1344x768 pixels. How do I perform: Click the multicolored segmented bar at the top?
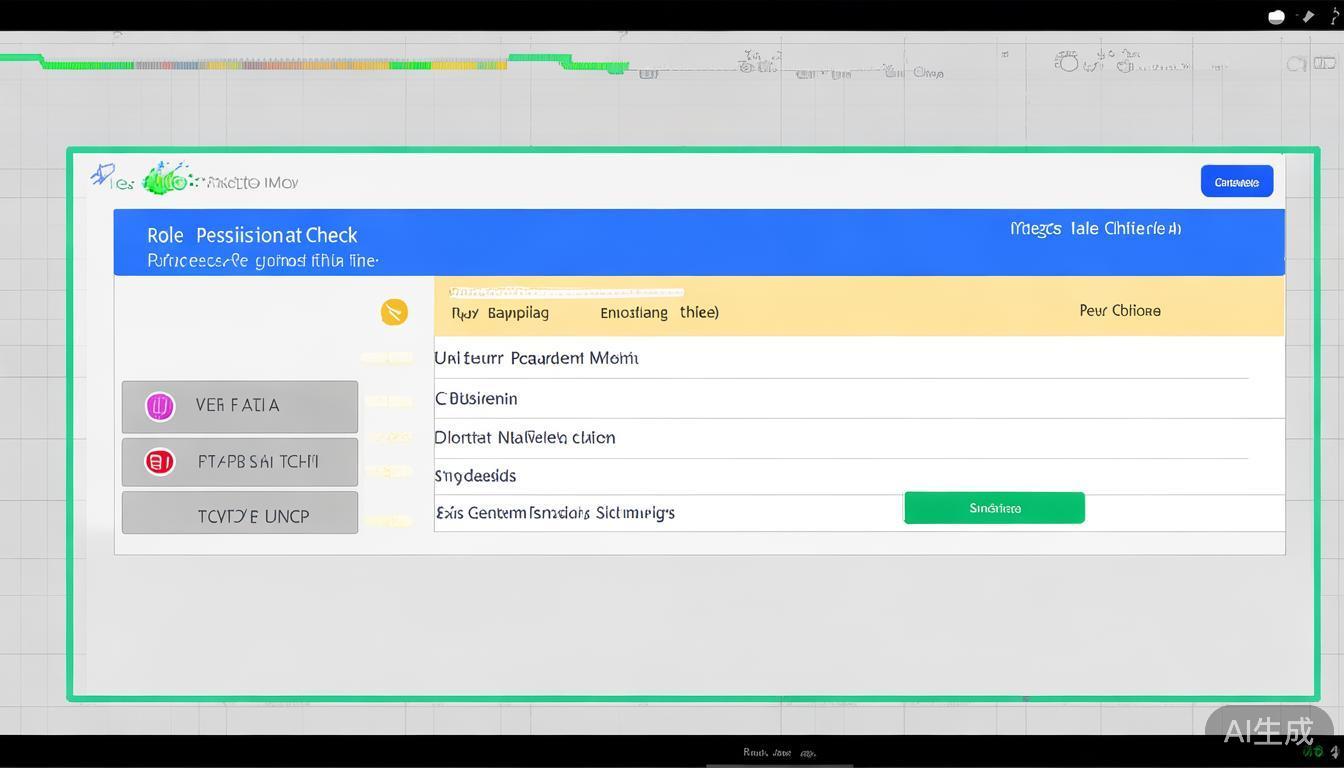pos(320,65)
